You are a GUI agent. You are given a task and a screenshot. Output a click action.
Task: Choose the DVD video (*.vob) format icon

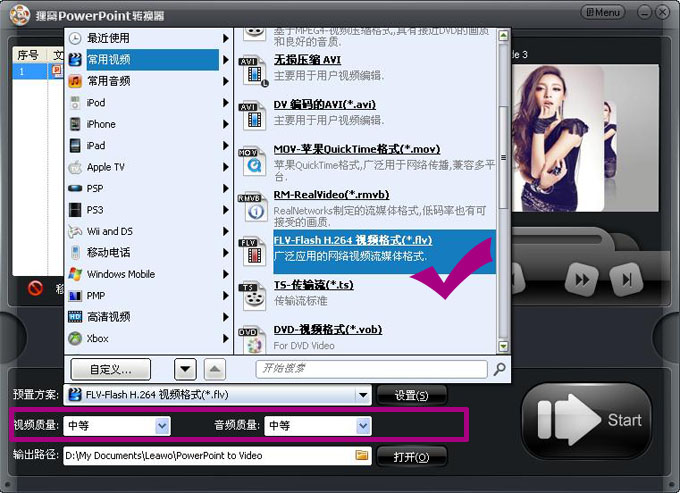253,338
